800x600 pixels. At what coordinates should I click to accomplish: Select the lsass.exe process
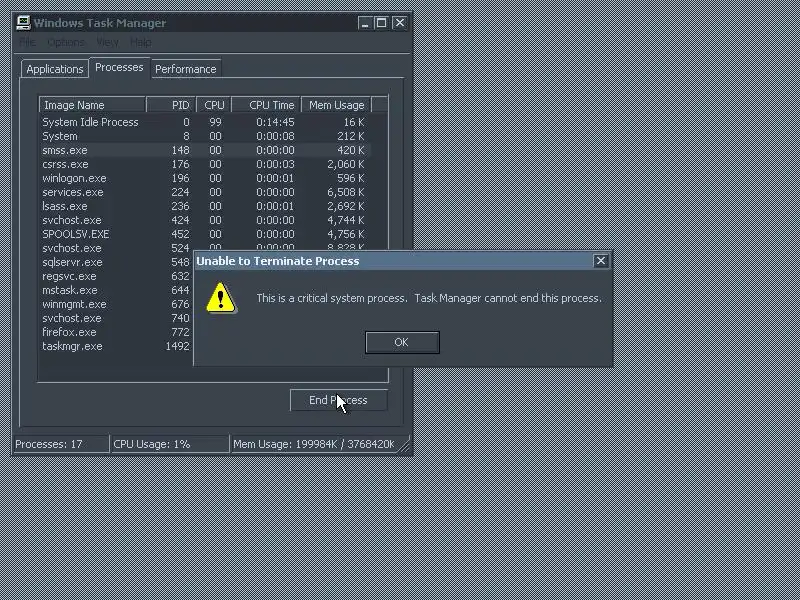coord(205,206)
